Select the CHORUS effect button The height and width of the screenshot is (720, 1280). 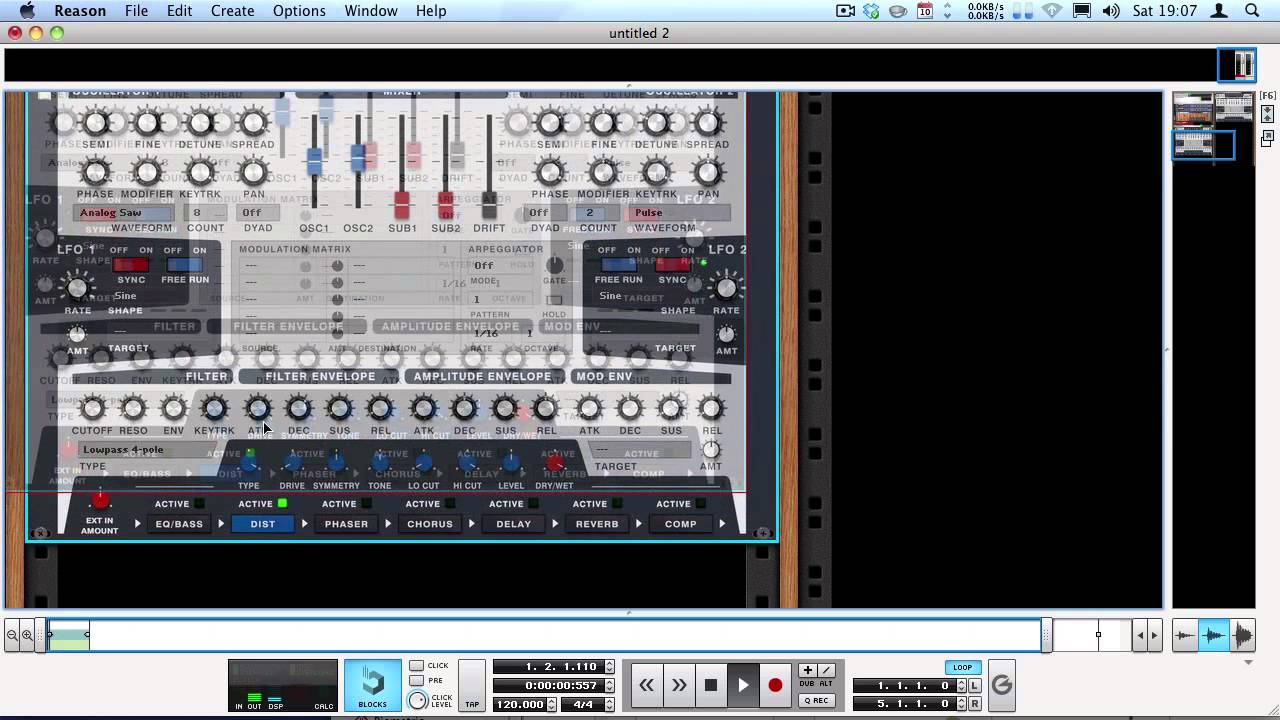pyautogui.click(x=430, y=524)
